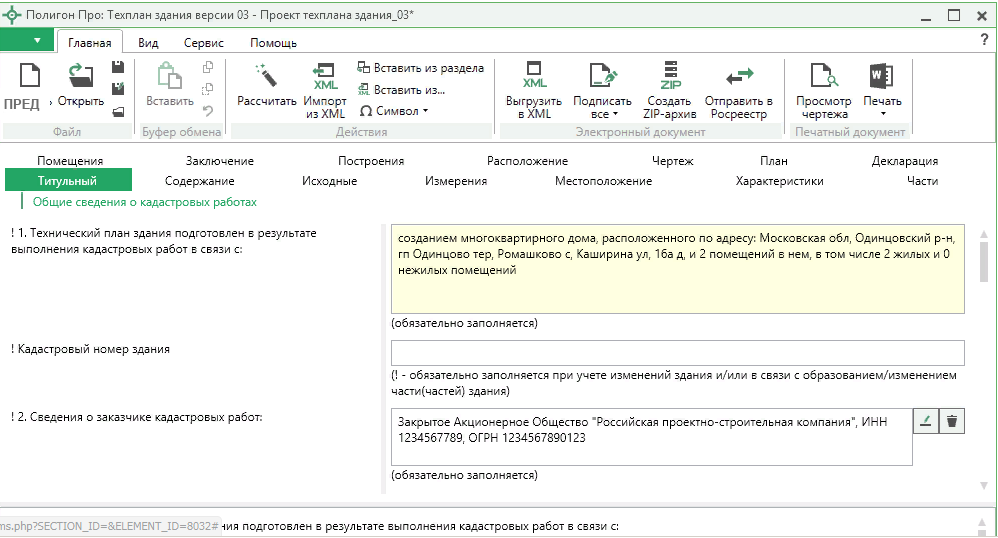Click Общие сведения о кадастровых работах link

(x=145, y=202)
